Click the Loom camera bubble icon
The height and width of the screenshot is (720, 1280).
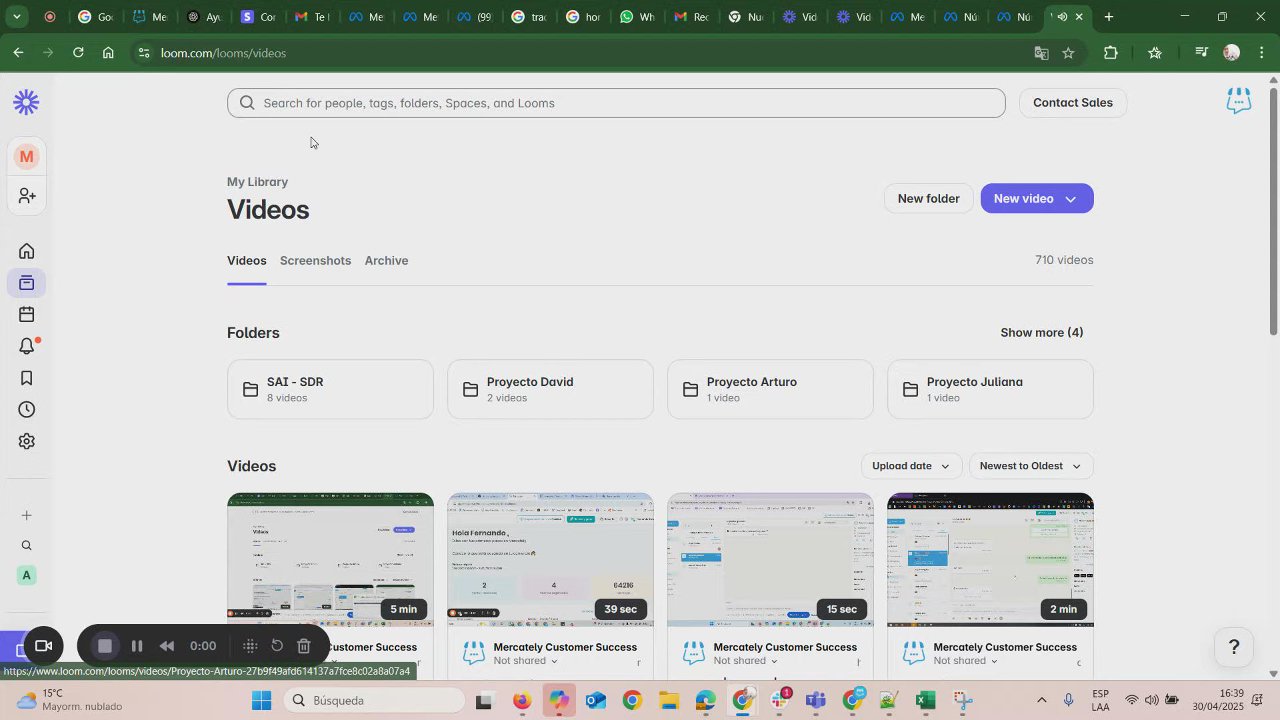[43, 646]
